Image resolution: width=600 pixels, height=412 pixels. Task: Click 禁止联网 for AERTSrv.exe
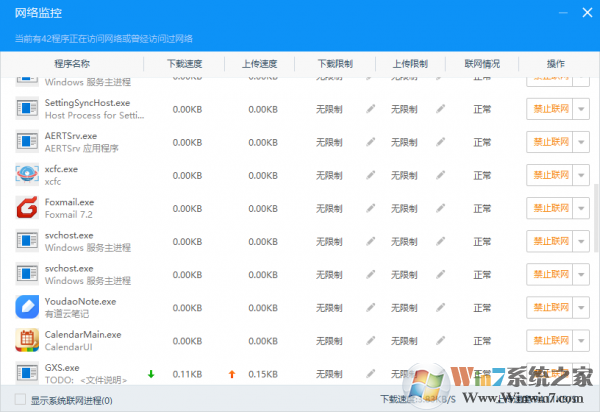[550, 142]
